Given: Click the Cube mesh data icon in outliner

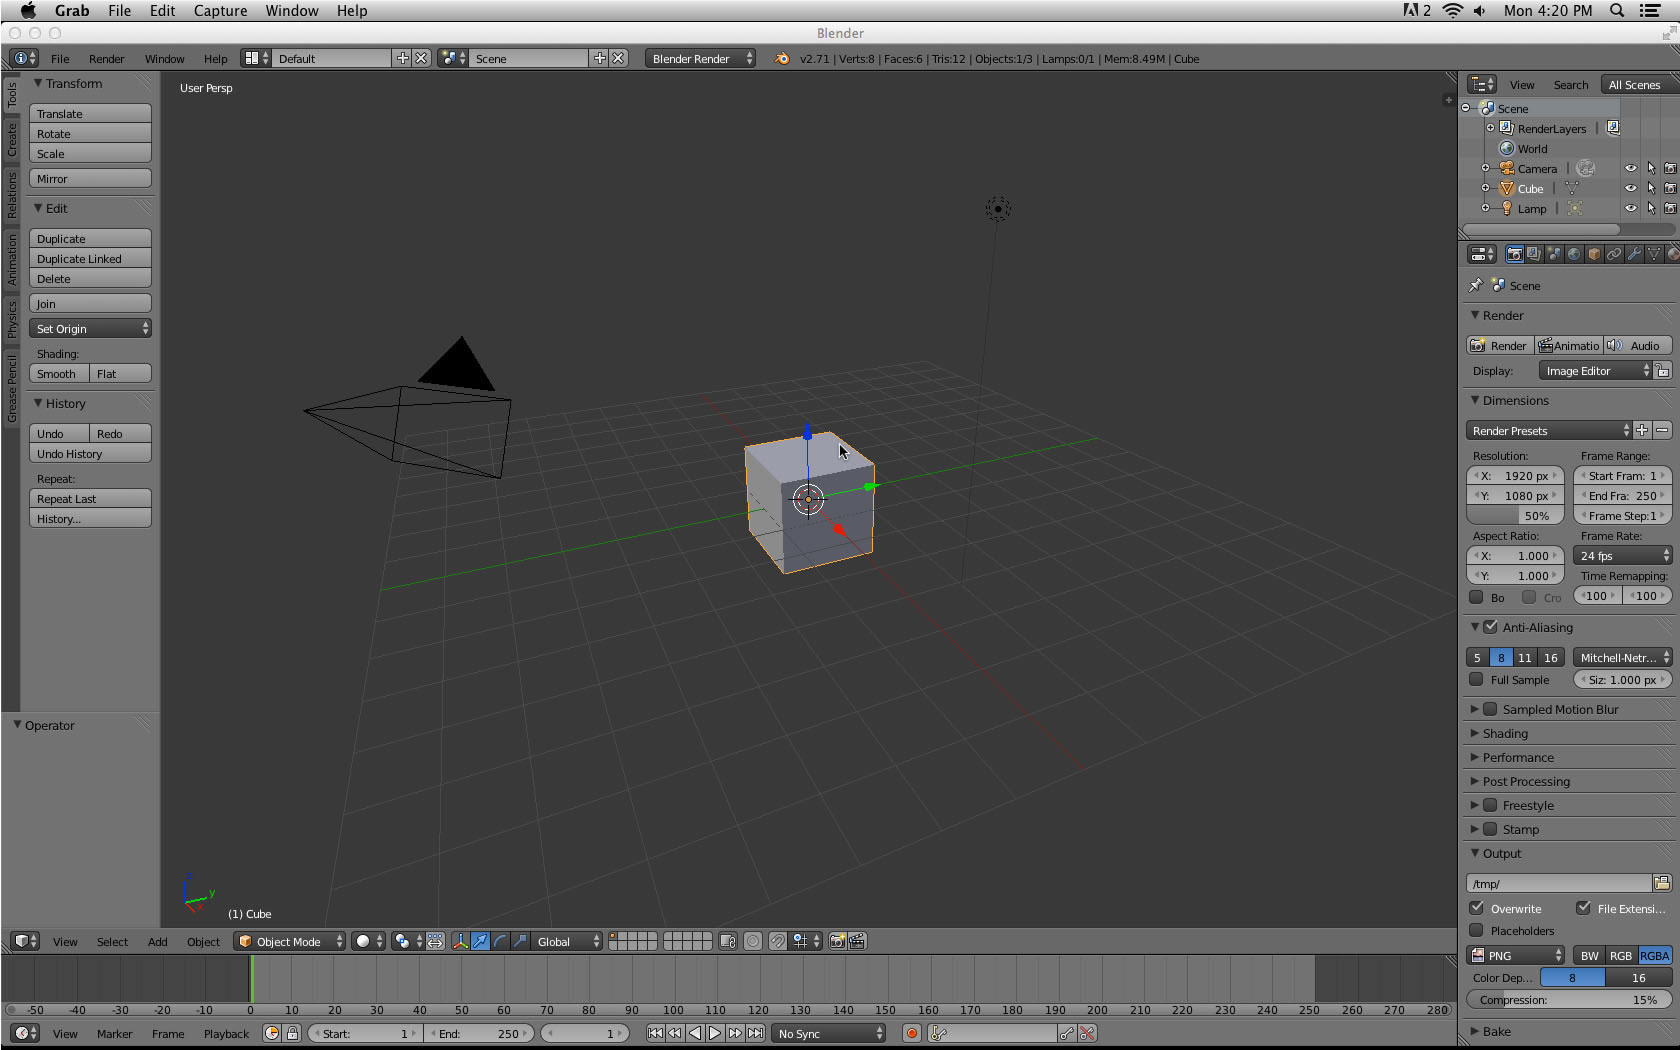Looking at the screenshot, I should click(x=1571, y=188).
